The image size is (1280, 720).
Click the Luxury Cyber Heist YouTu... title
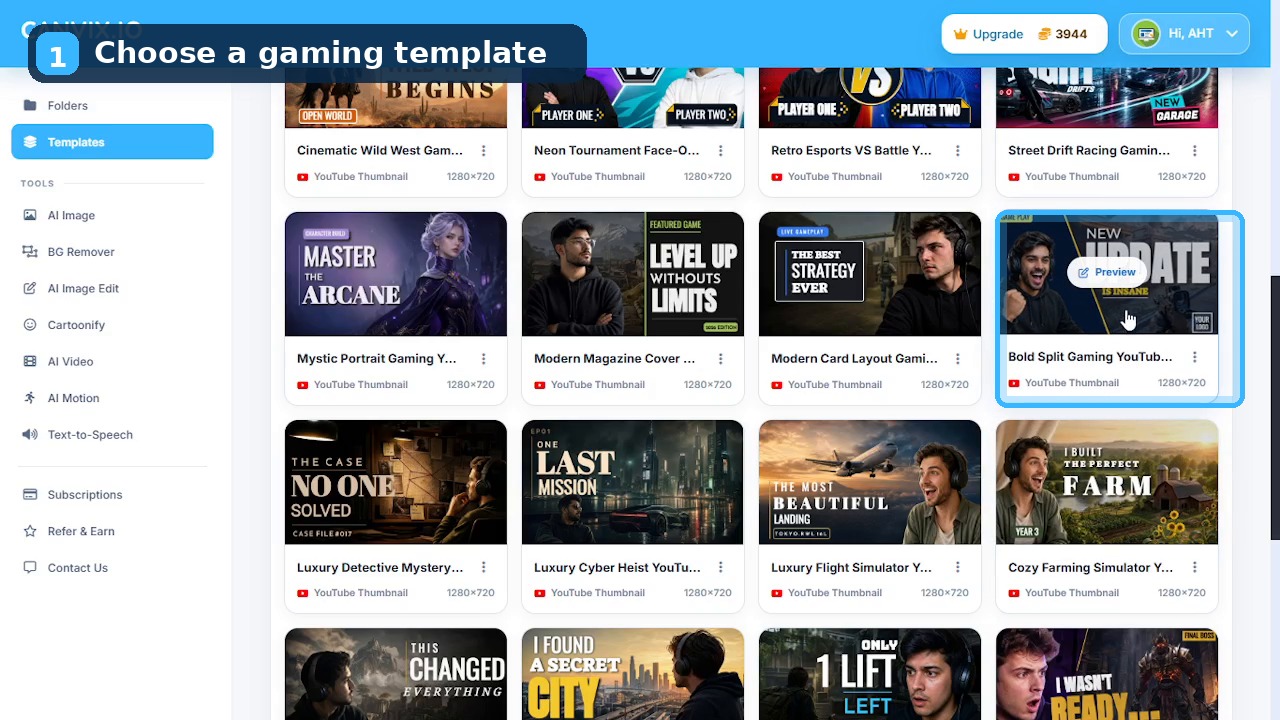(x=617, y=568)
